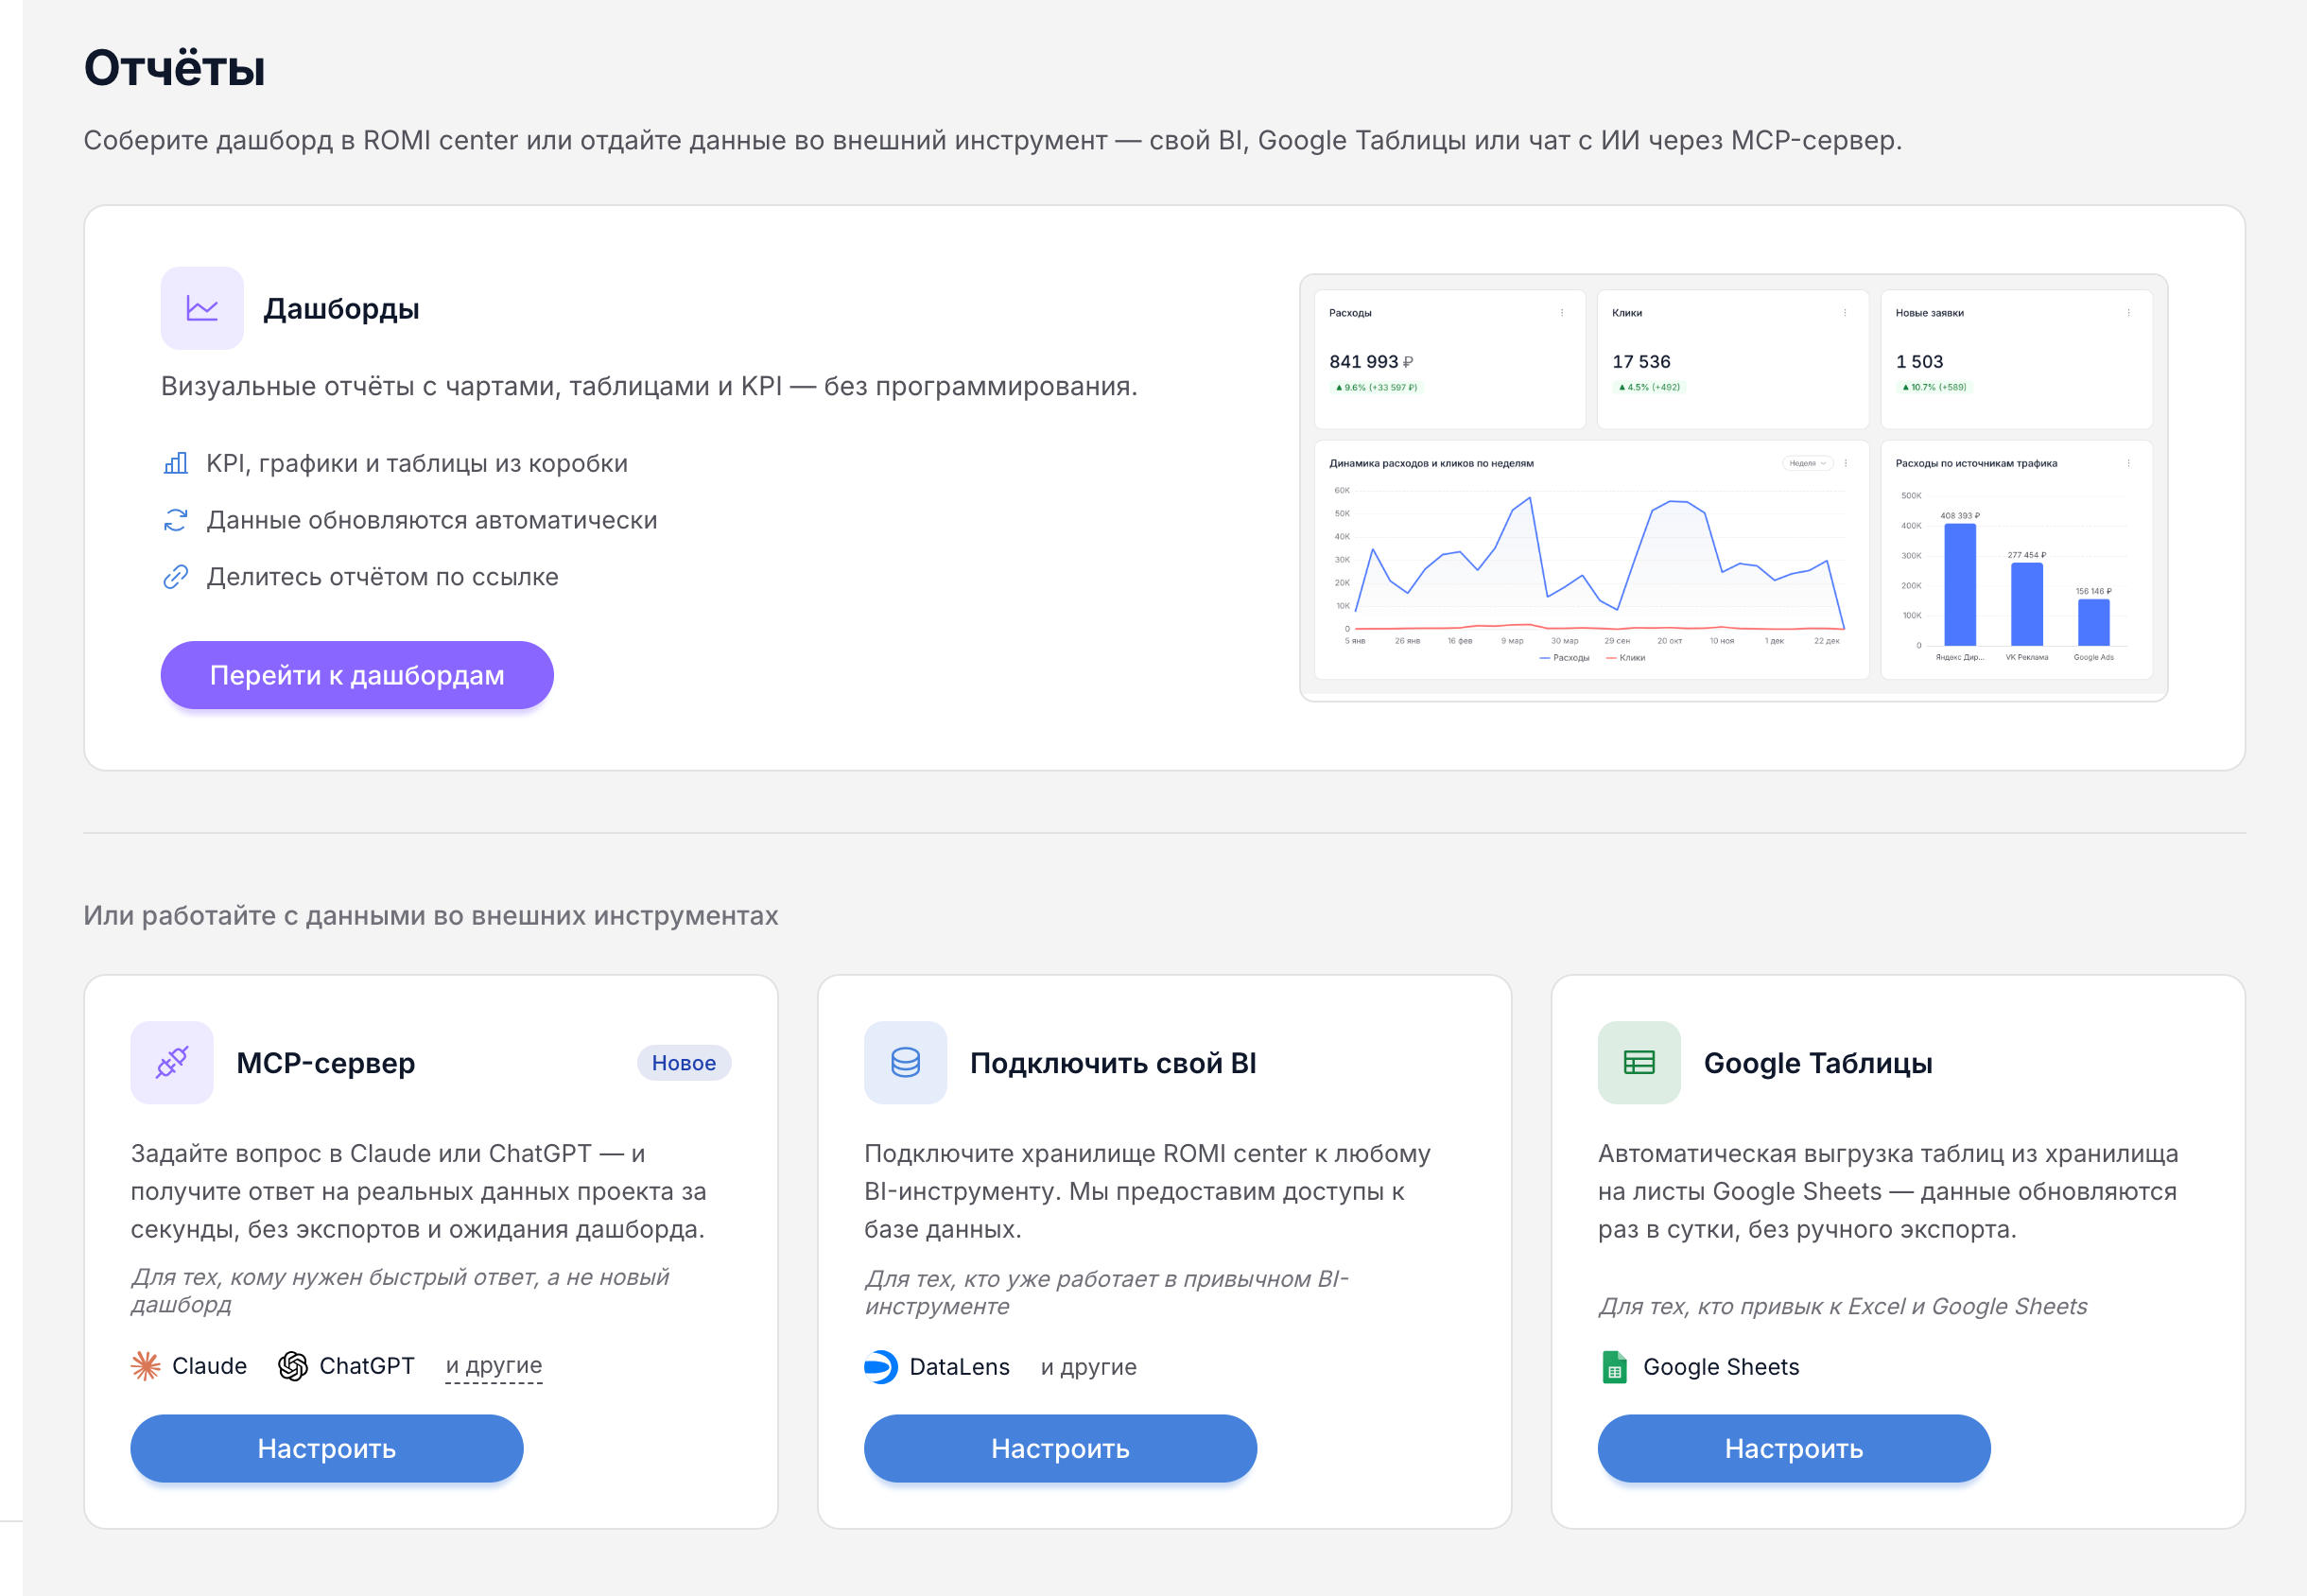Viewport: 2307px width, 1596px height.
Task: Click the Google Таблицы green table icon
Action: [x=1639, y=1062]
